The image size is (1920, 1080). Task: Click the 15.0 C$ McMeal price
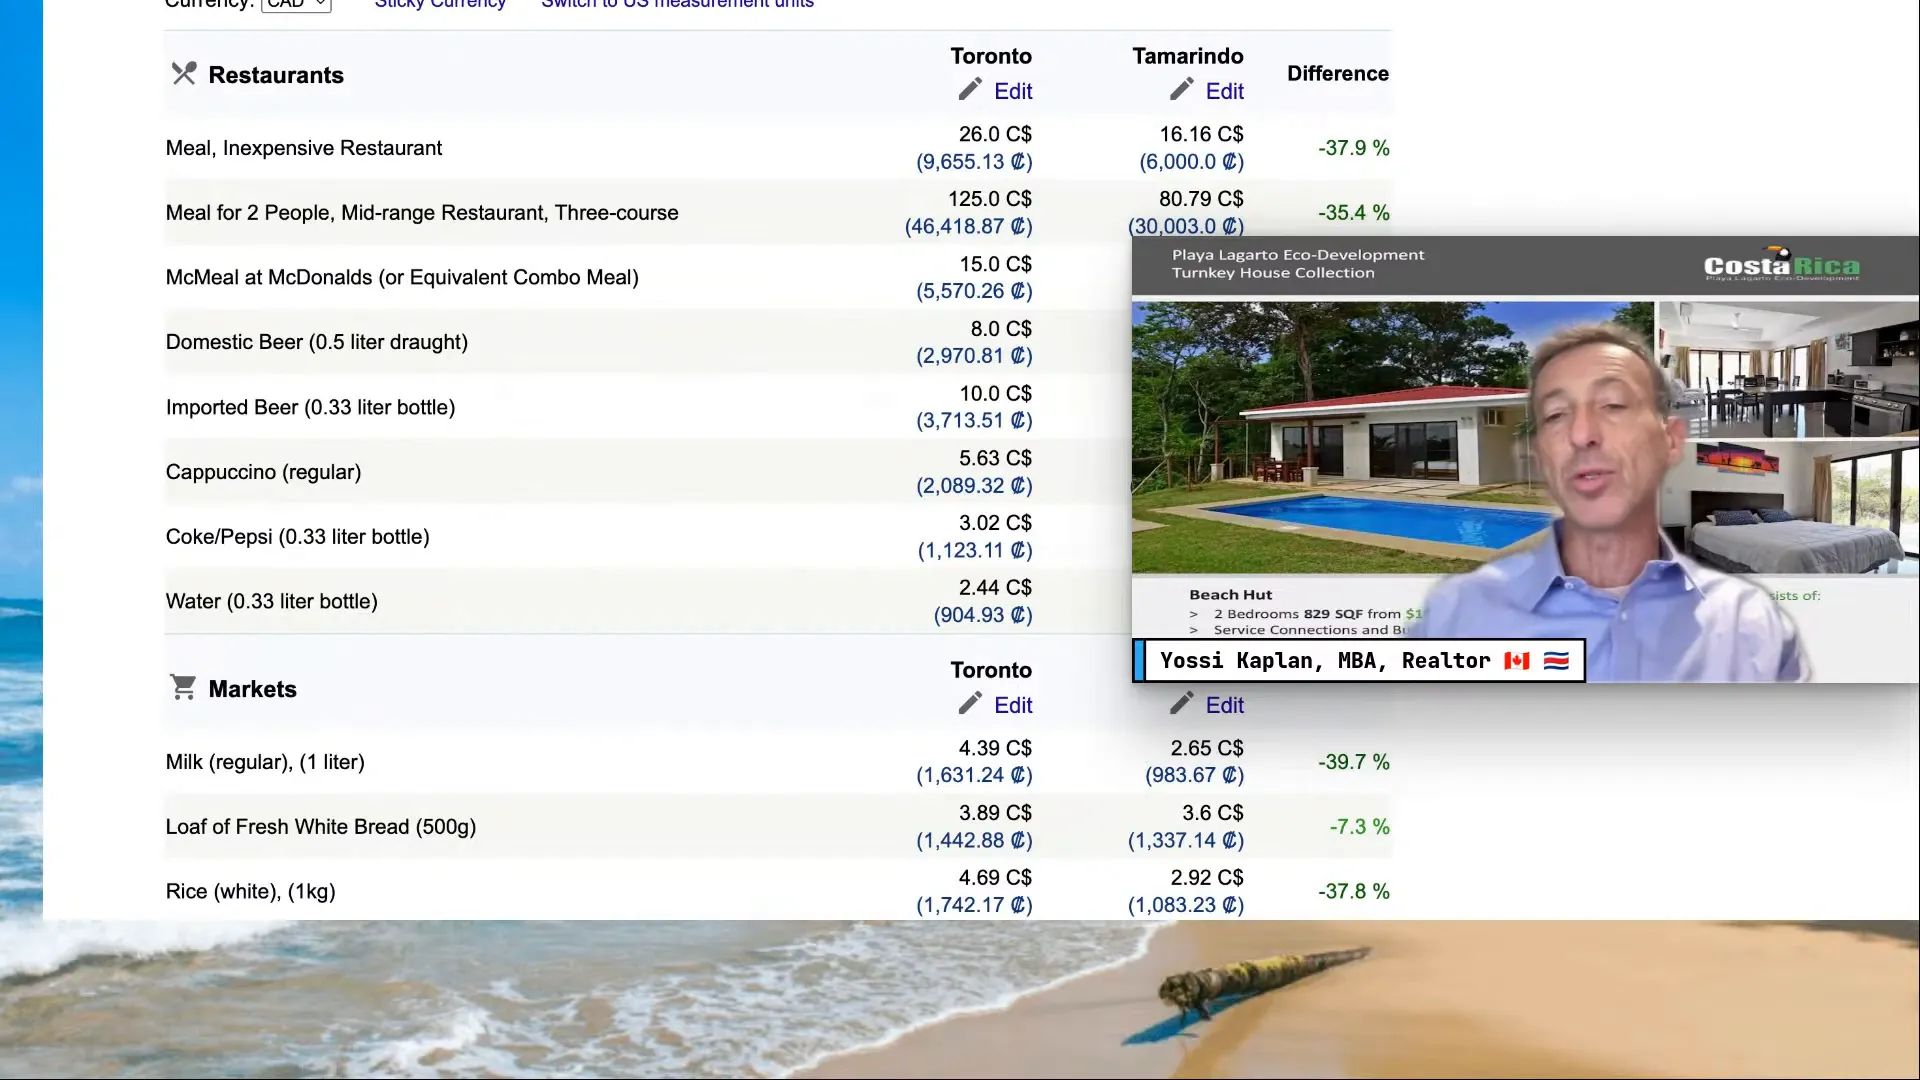995,264
